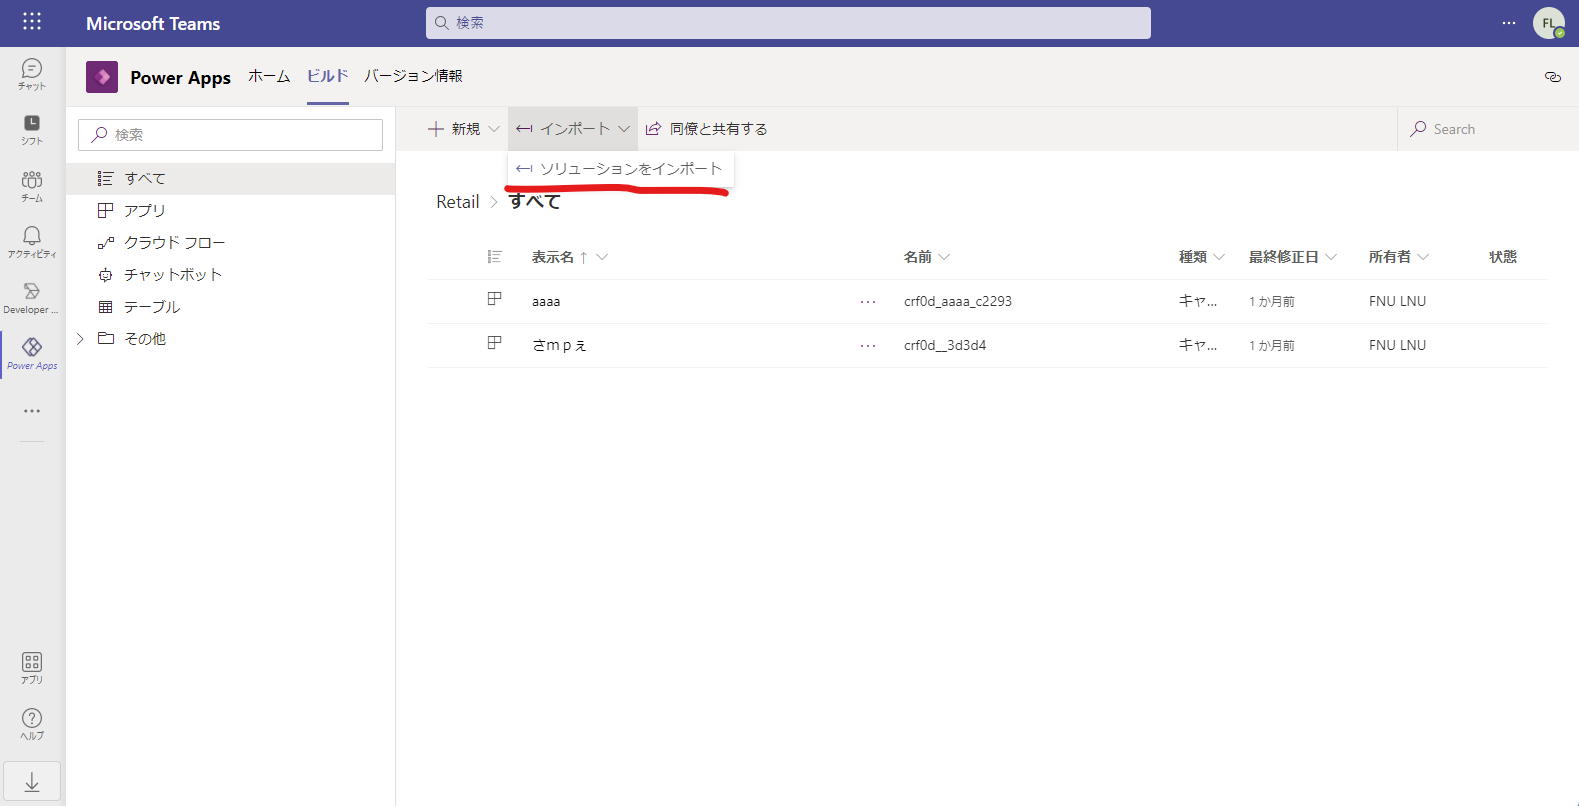The height and width of the screenshot is (806, 1579).
Task: Switch to the バージョン情報 tab
Action: [x=413, y=76]
